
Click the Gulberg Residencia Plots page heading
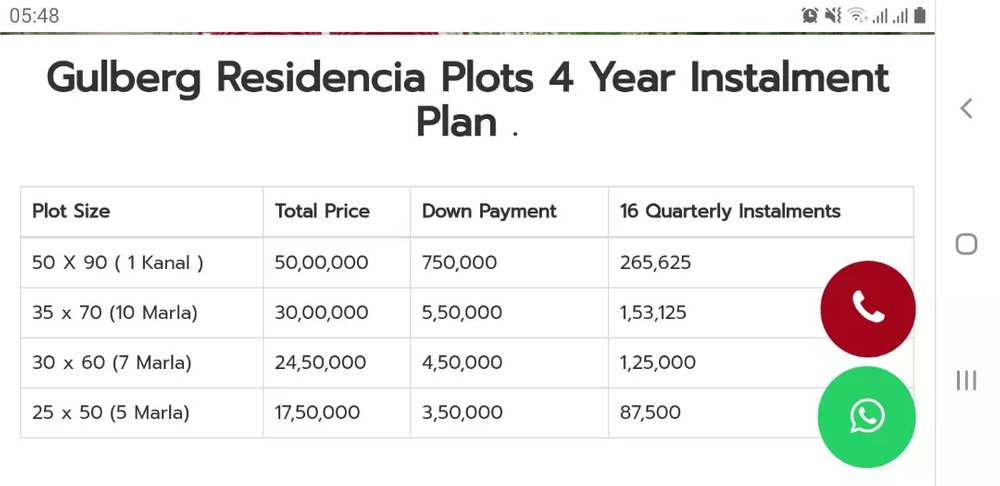pos(467,99)
